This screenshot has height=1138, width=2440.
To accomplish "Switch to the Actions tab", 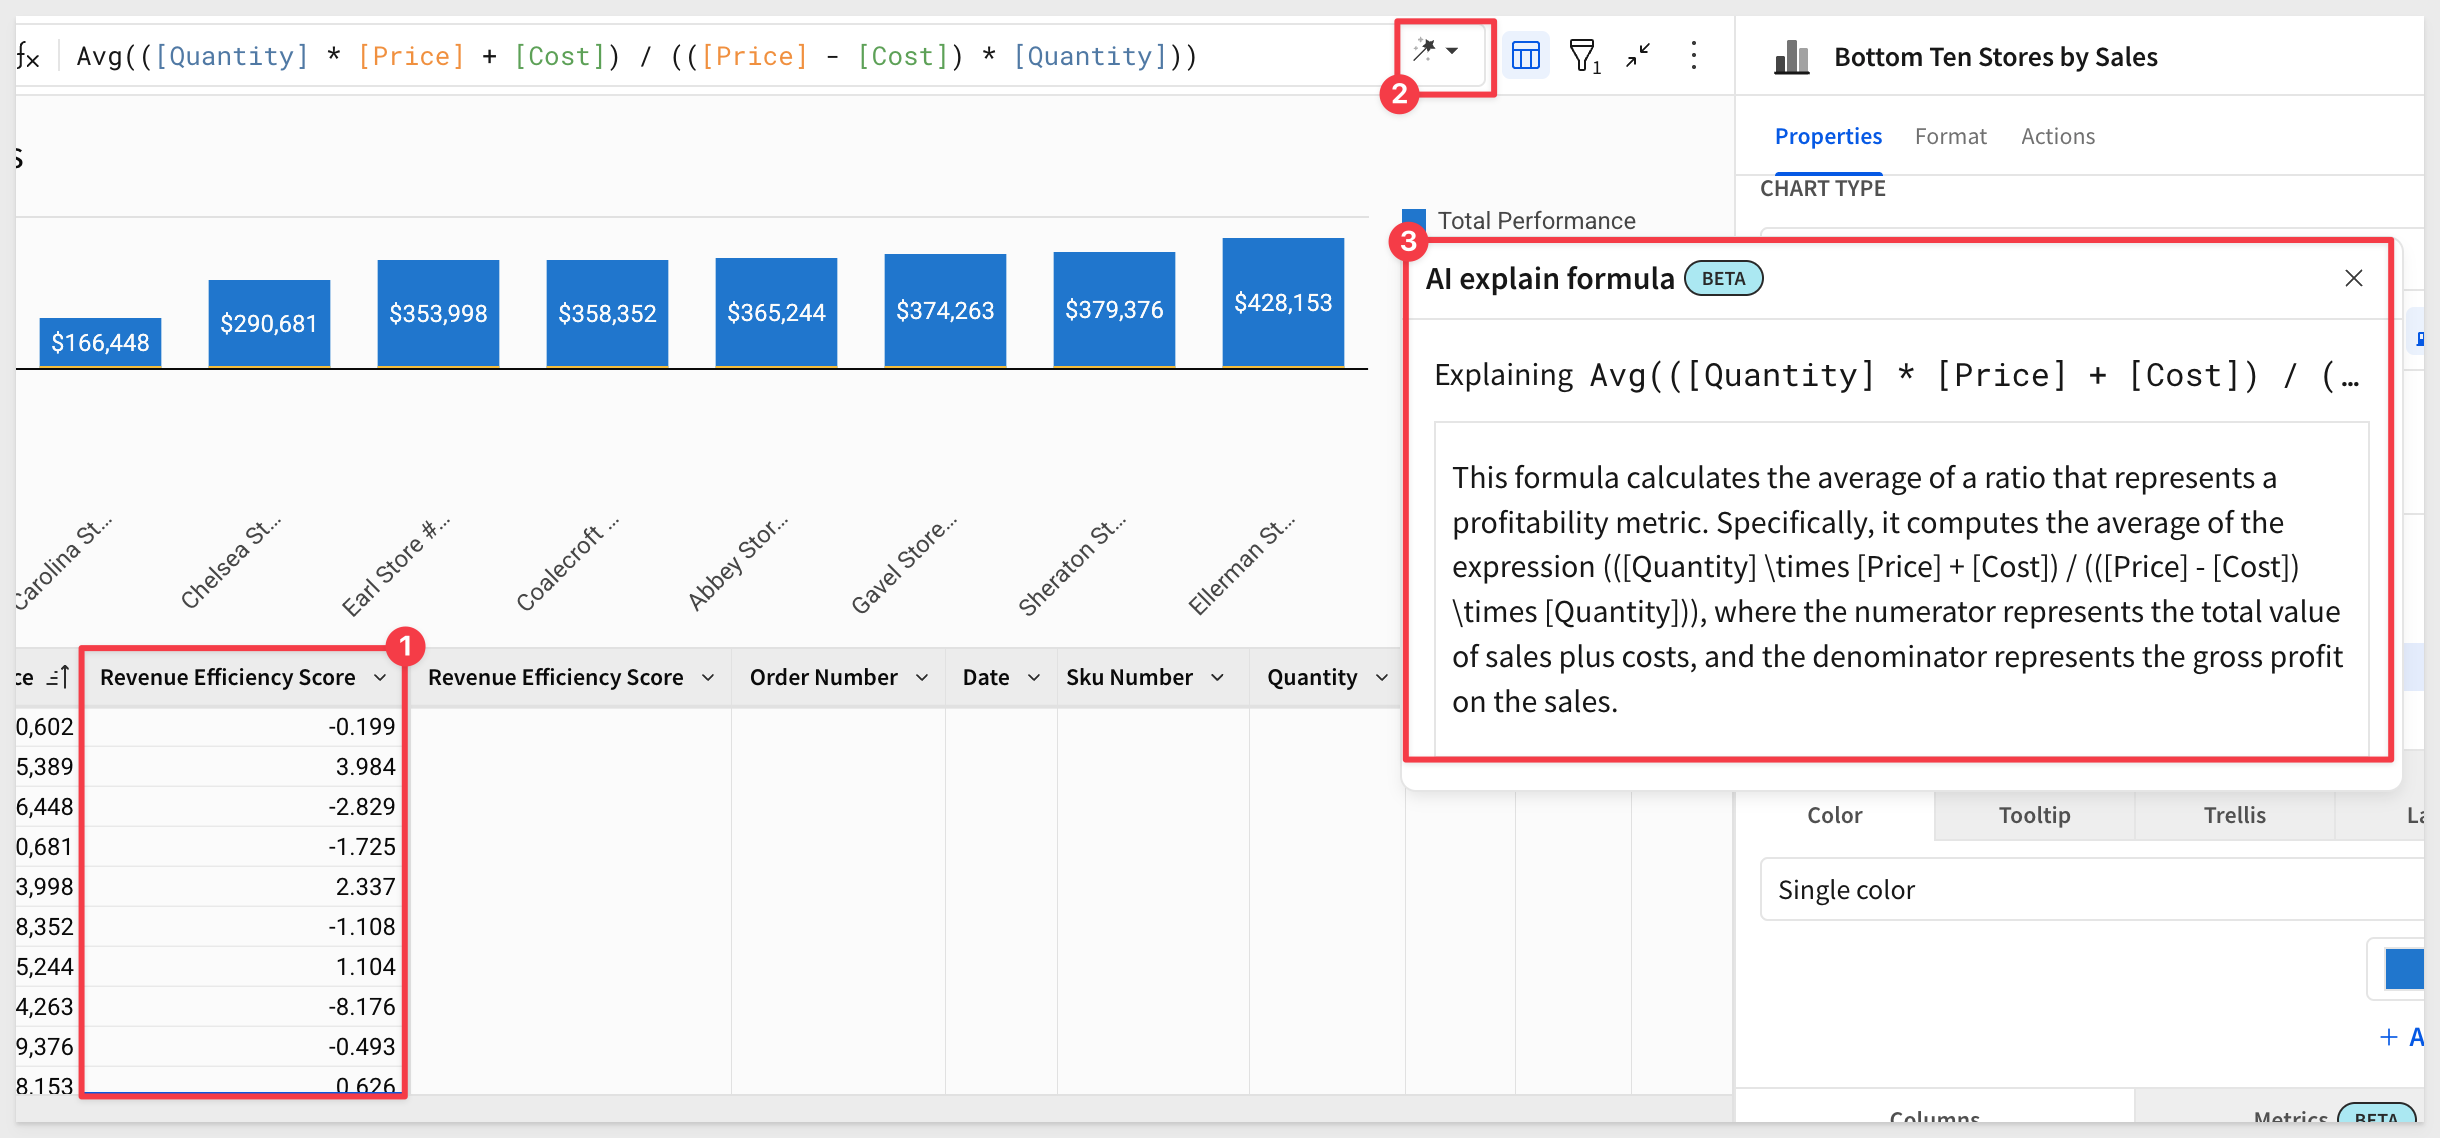I will 2057,136.
